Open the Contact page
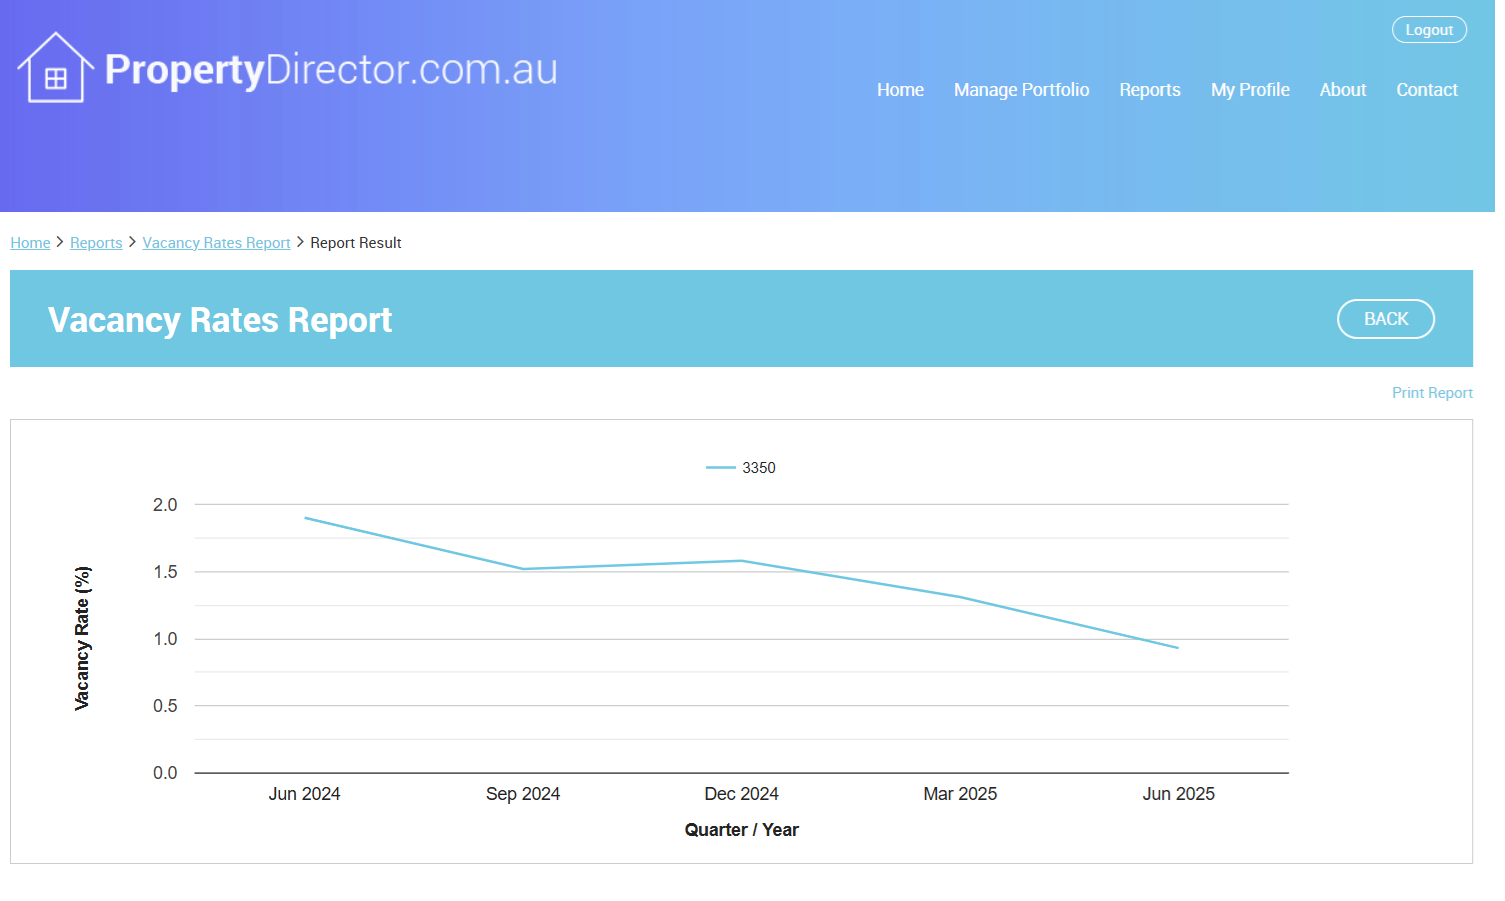1505x901 pixels. click(1426, 90)
